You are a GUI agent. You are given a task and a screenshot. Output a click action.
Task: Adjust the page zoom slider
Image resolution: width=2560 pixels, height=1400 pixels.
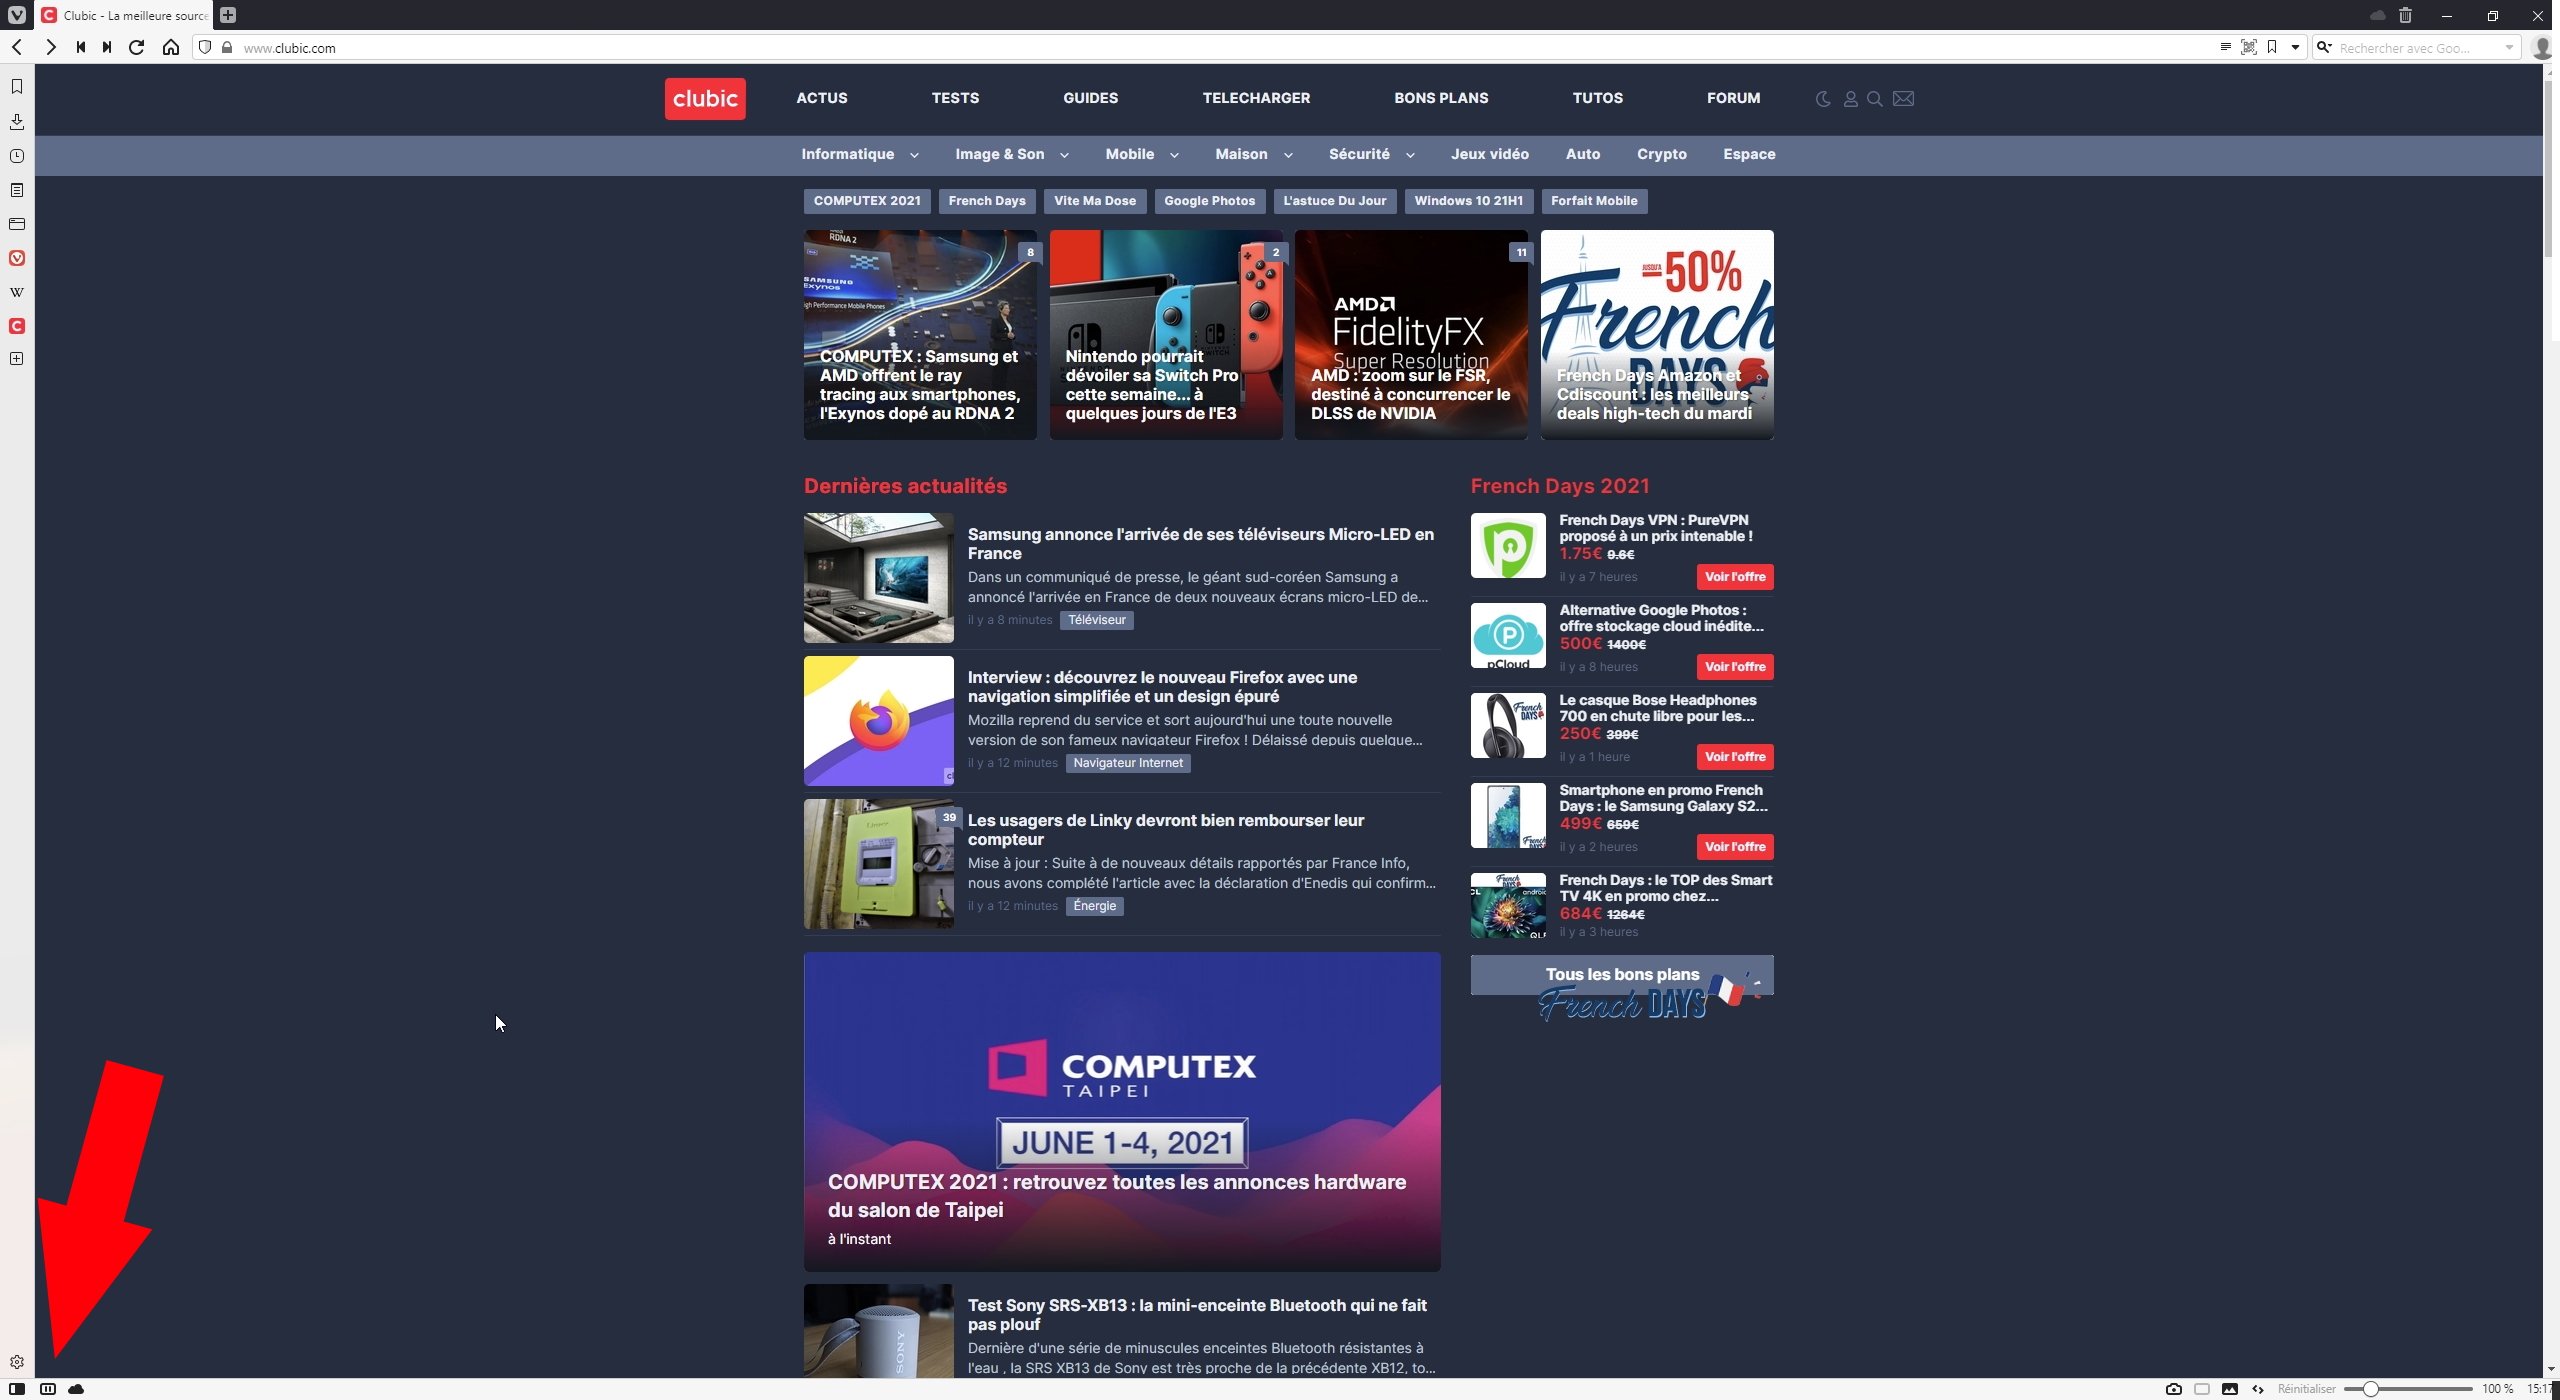tap(2370, 1389)
